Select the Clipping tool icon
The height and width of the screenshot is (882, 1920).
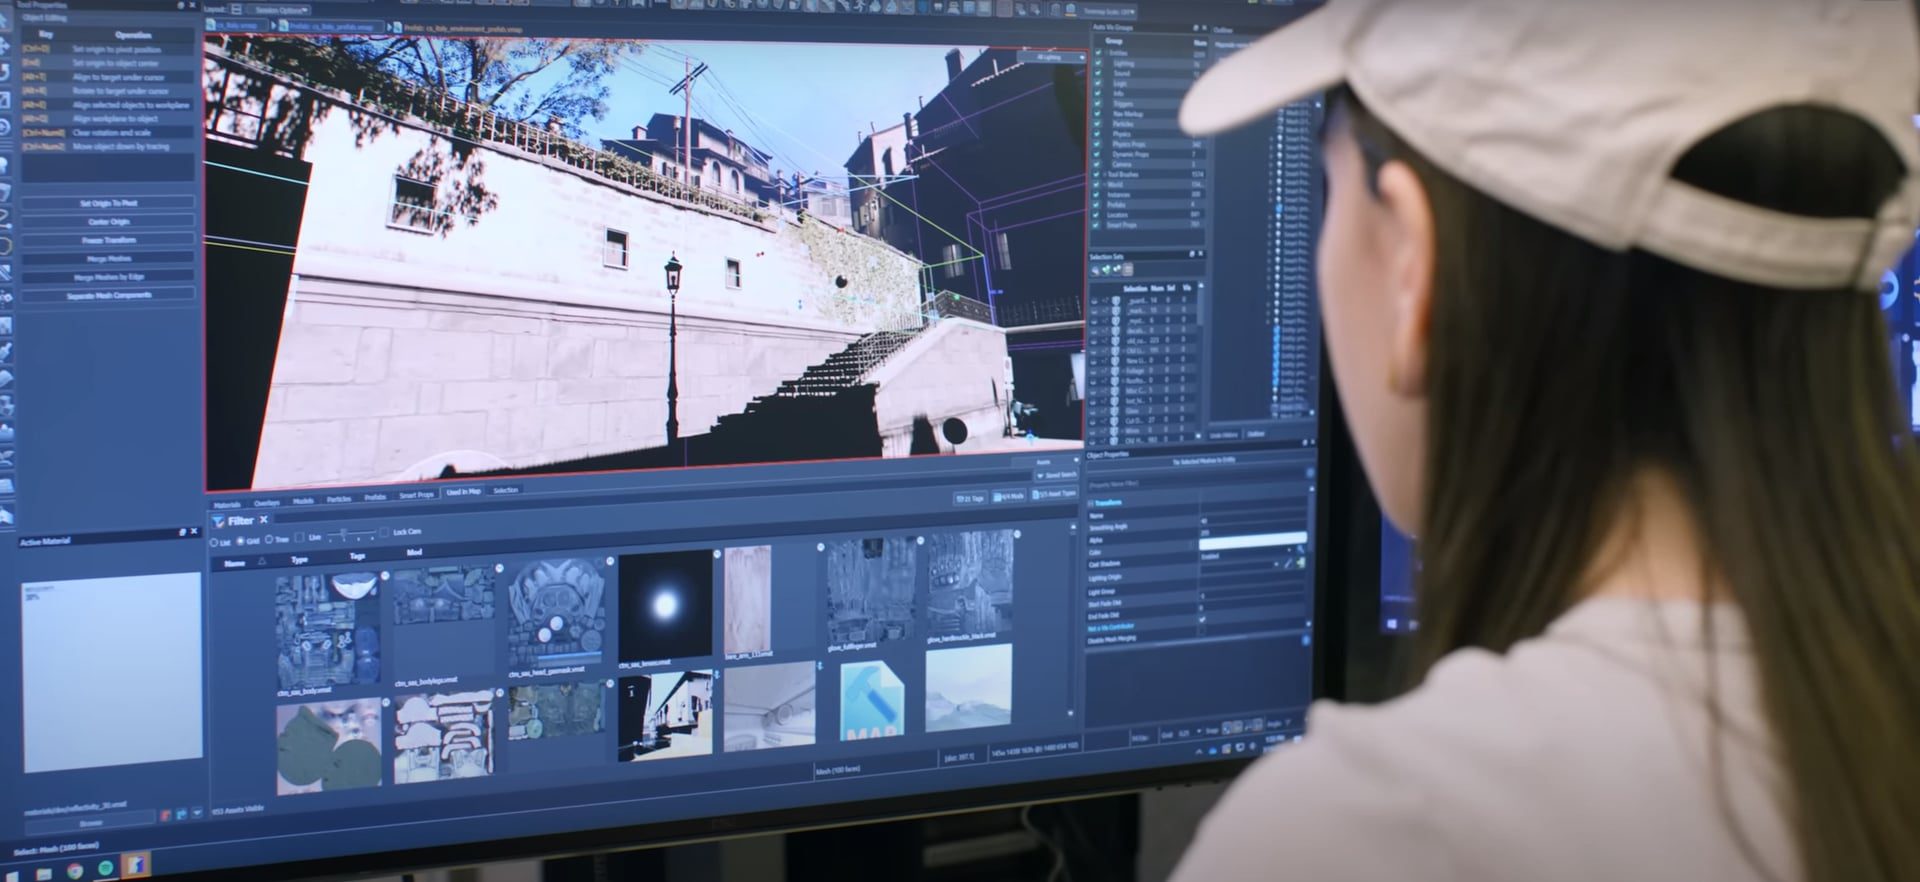coord(4,271)
